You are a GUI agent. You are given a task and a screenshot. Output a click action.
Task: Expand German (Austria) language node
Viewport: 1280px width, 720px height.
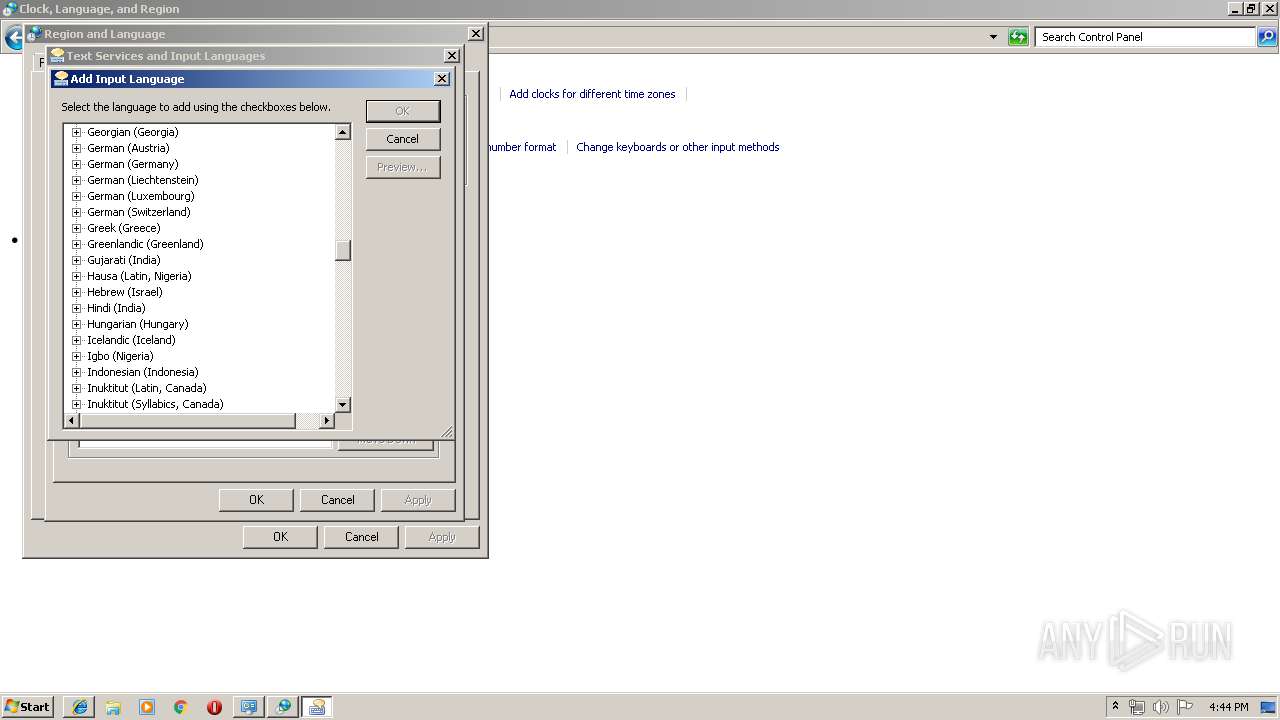pyautogui.click(x=76, y=148)
